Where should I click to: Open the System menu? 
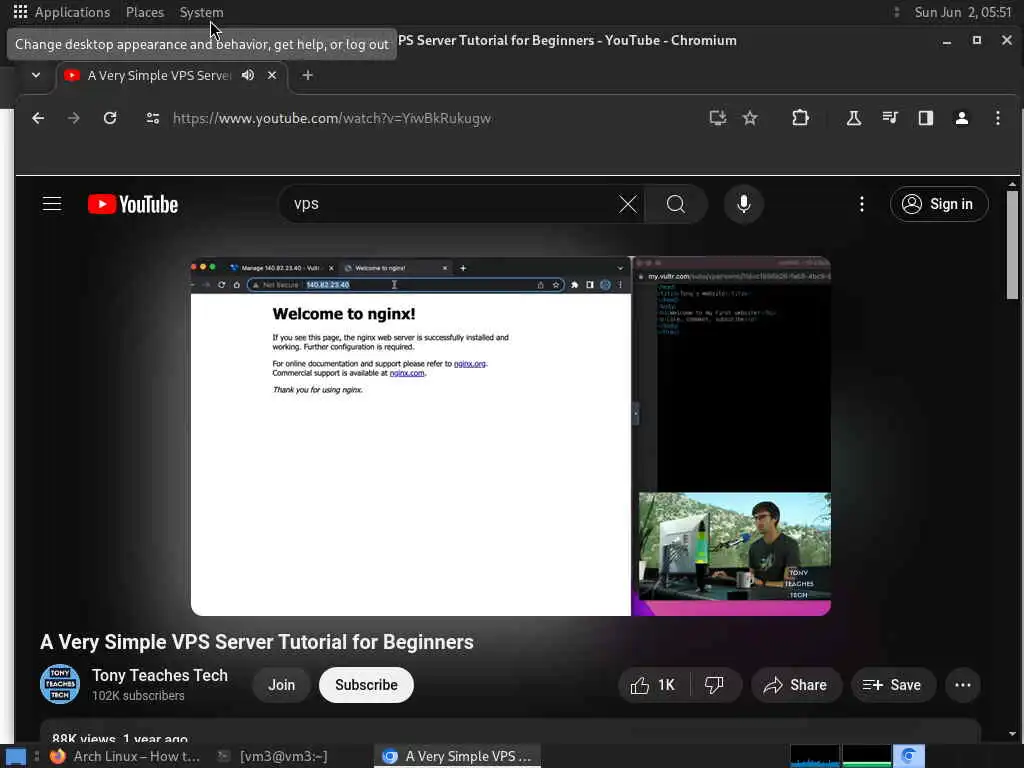(x=201, y=12)
